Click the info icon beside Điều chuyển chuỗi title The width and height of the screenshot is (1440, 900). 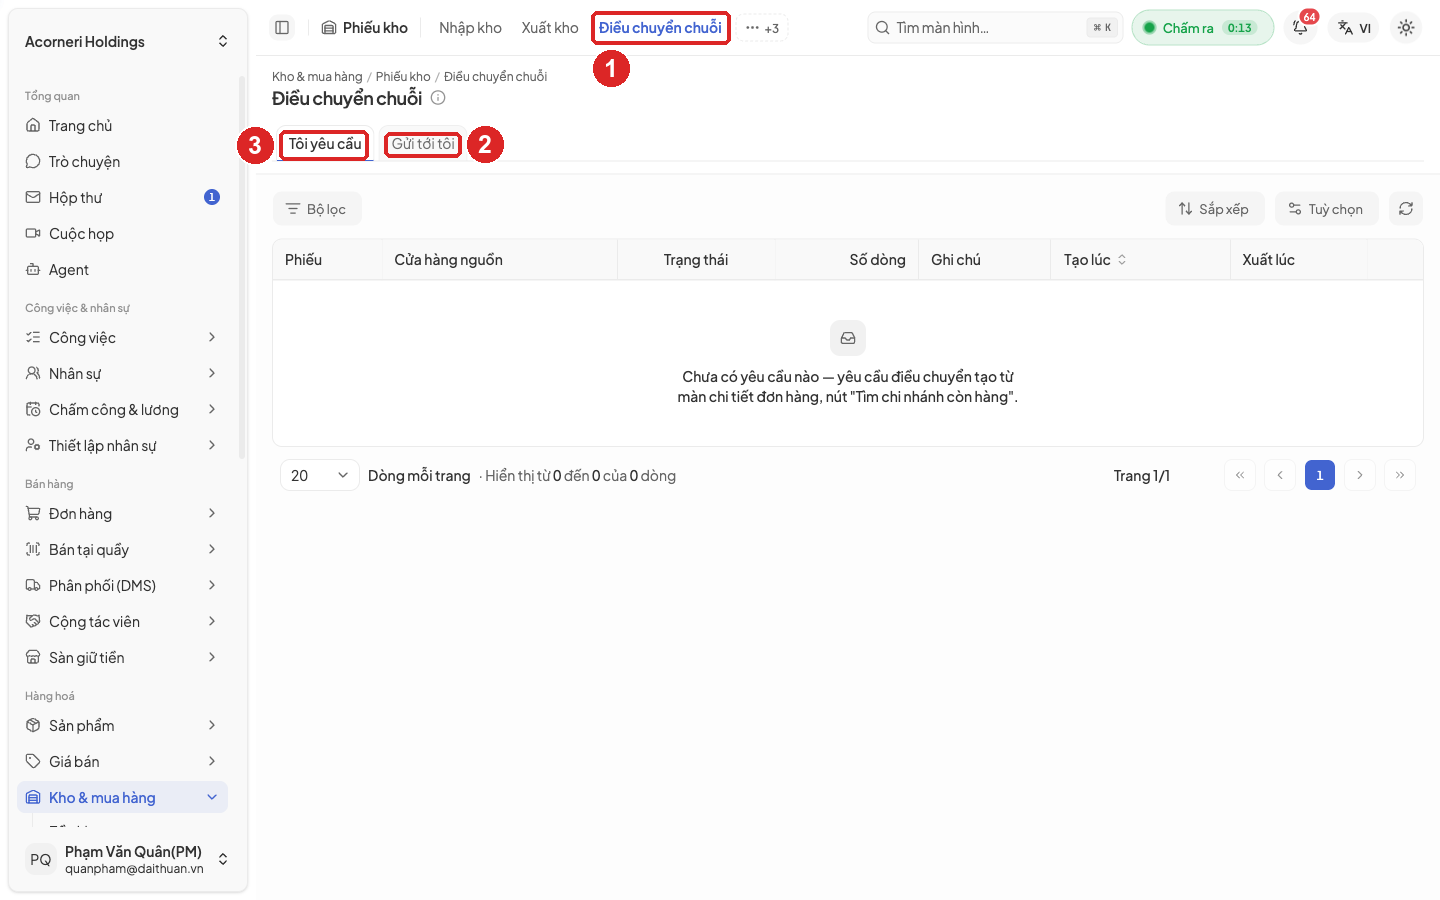pyautogui.click(x=438, y=98)
